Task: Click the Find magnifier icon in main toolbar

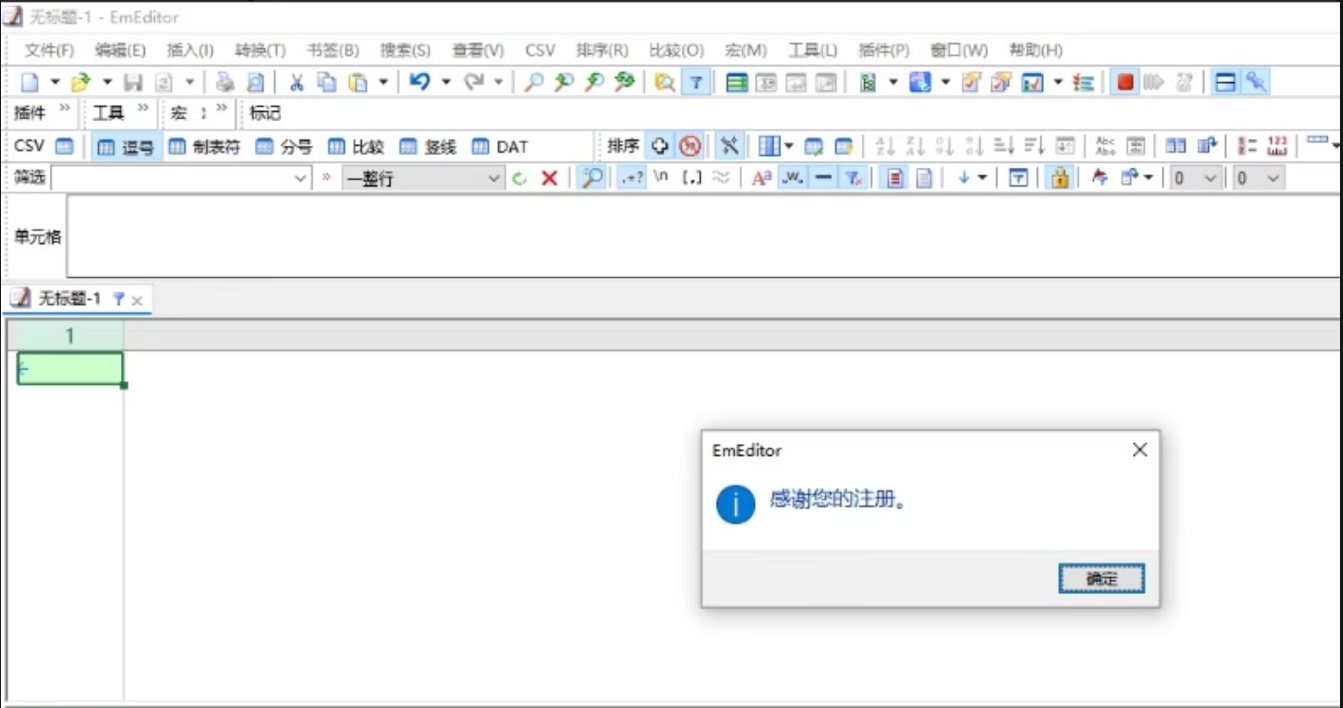Action: 534,82
